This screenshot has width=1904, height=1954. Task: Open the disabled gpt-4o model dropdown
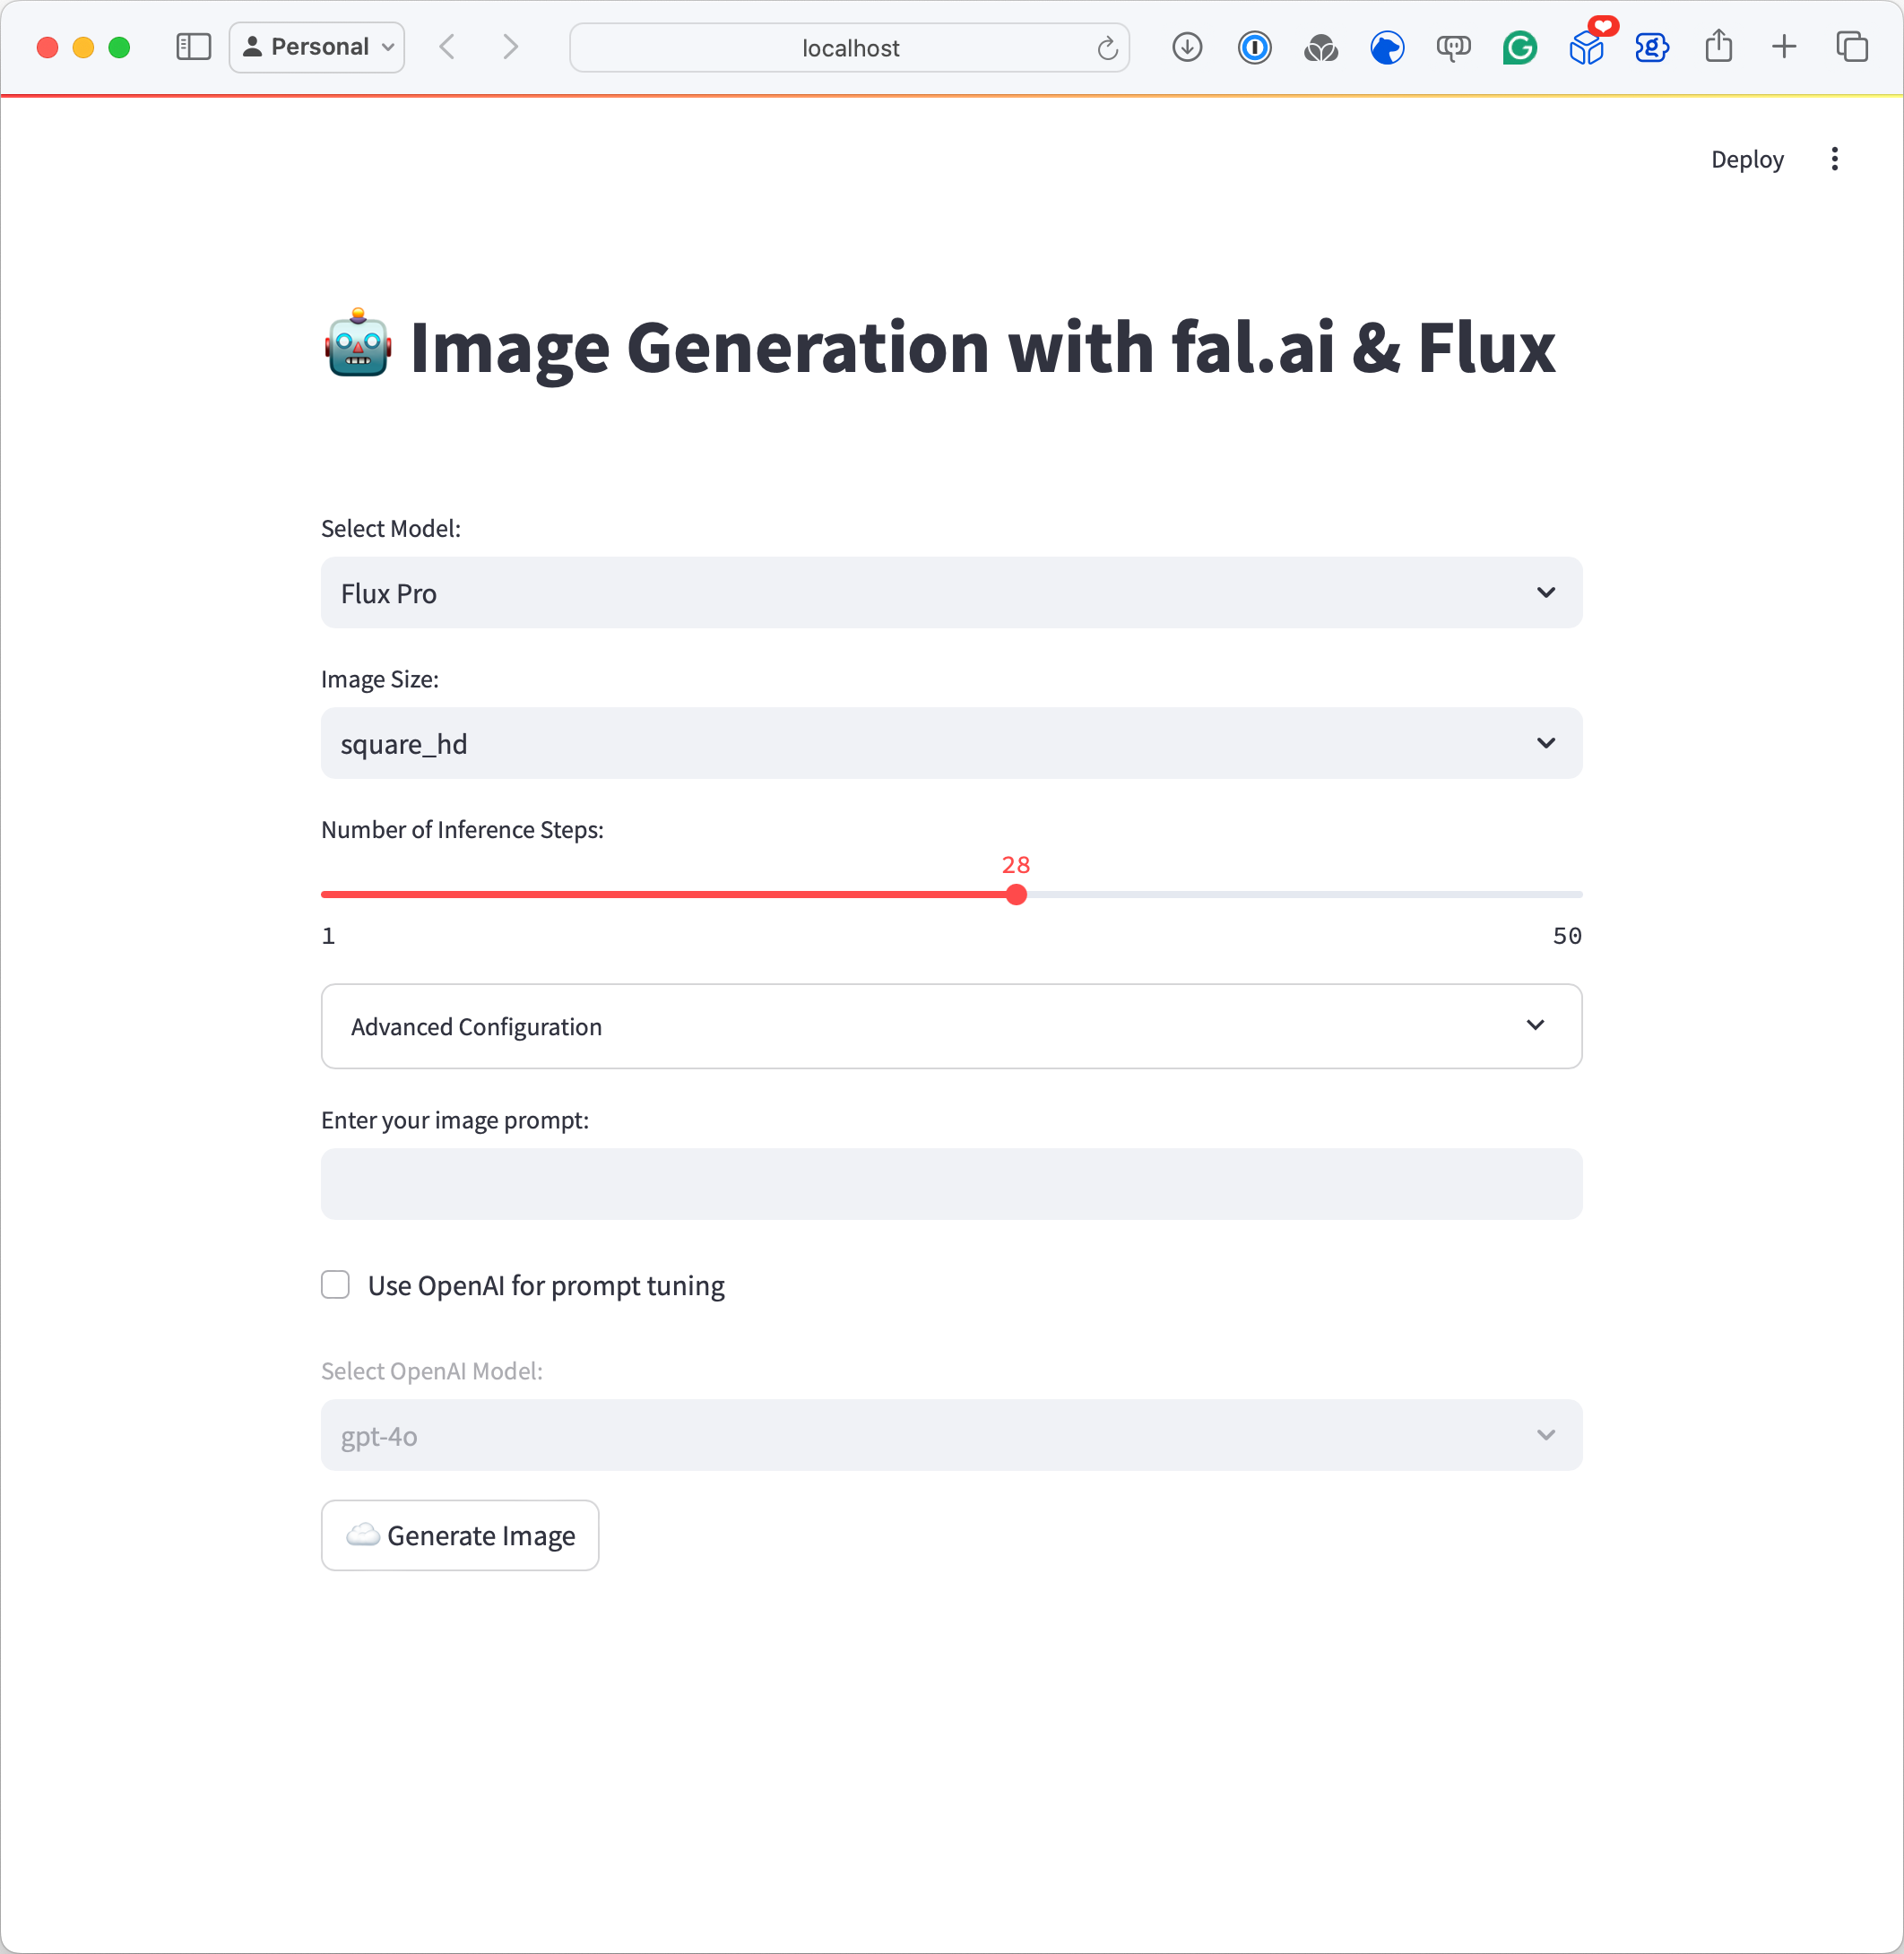tap(951, 1435)
